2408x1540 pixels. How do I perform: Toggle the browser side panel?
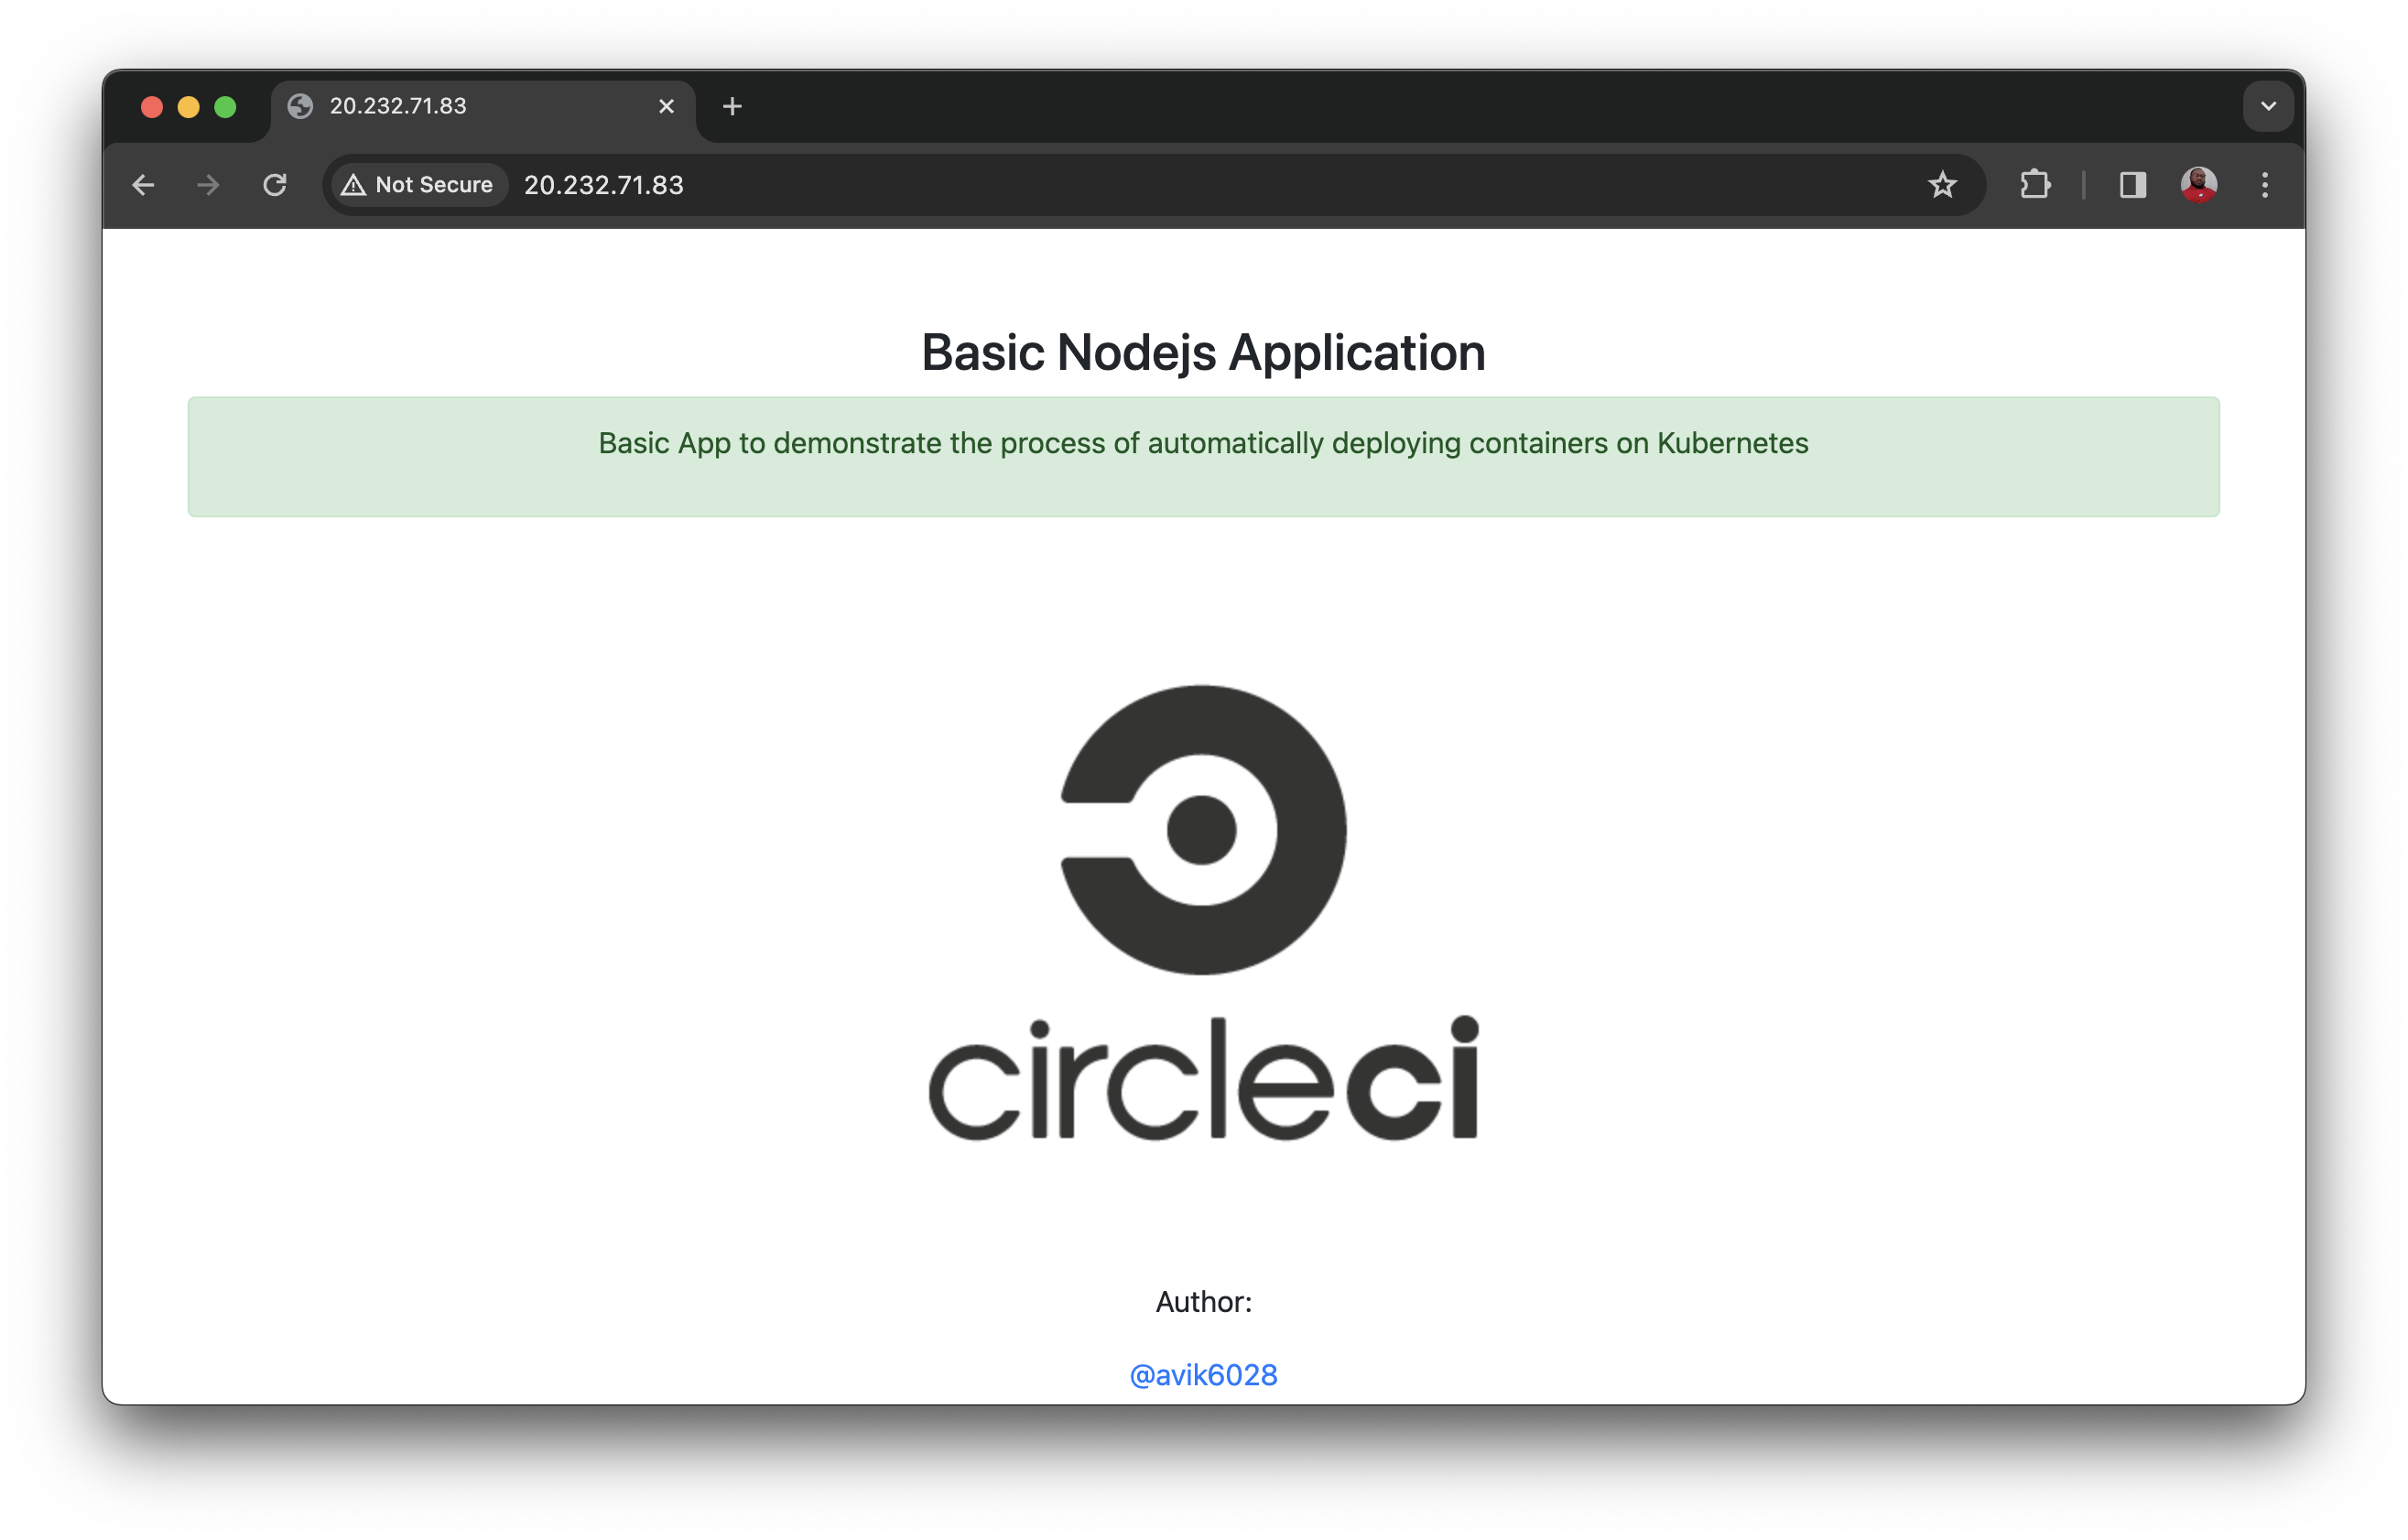(x=2132, y=185)
